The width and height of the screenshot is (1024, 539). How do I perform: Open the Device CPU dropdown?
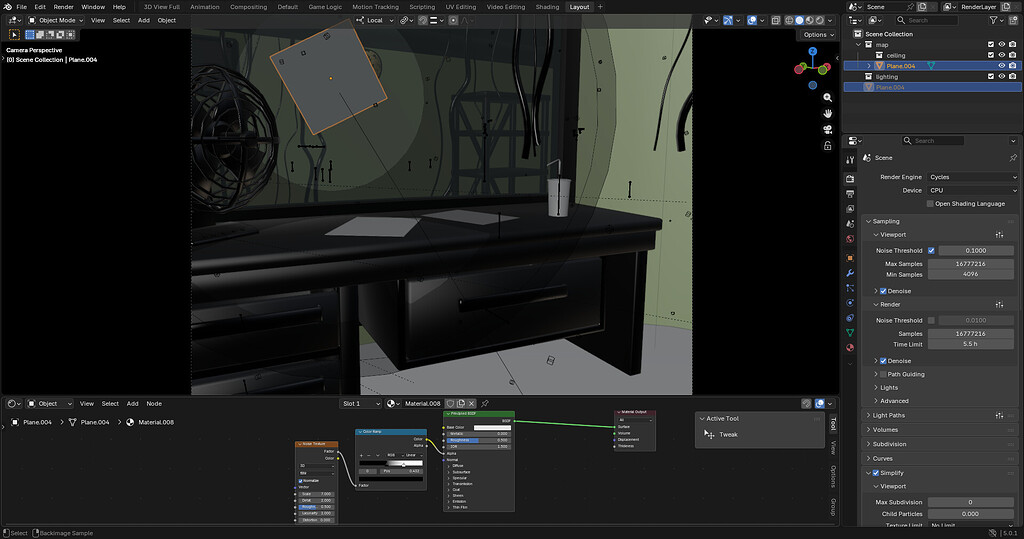pos(972,191)
